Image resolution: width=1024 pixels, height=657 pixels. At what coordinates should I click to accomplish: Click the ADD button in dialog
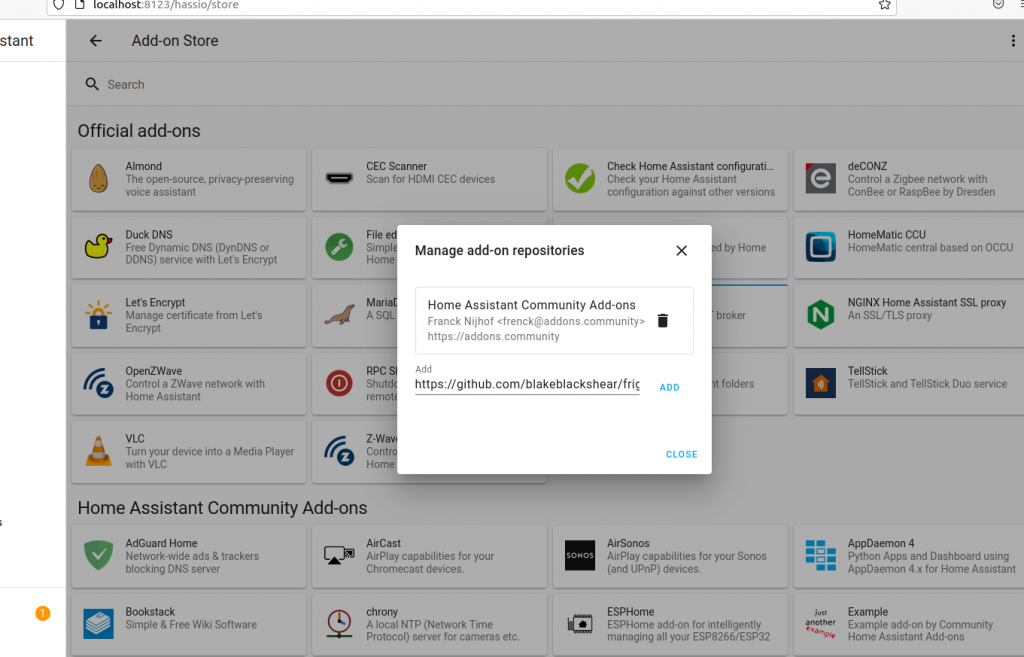pyautogui.click(x=669, y=387)
